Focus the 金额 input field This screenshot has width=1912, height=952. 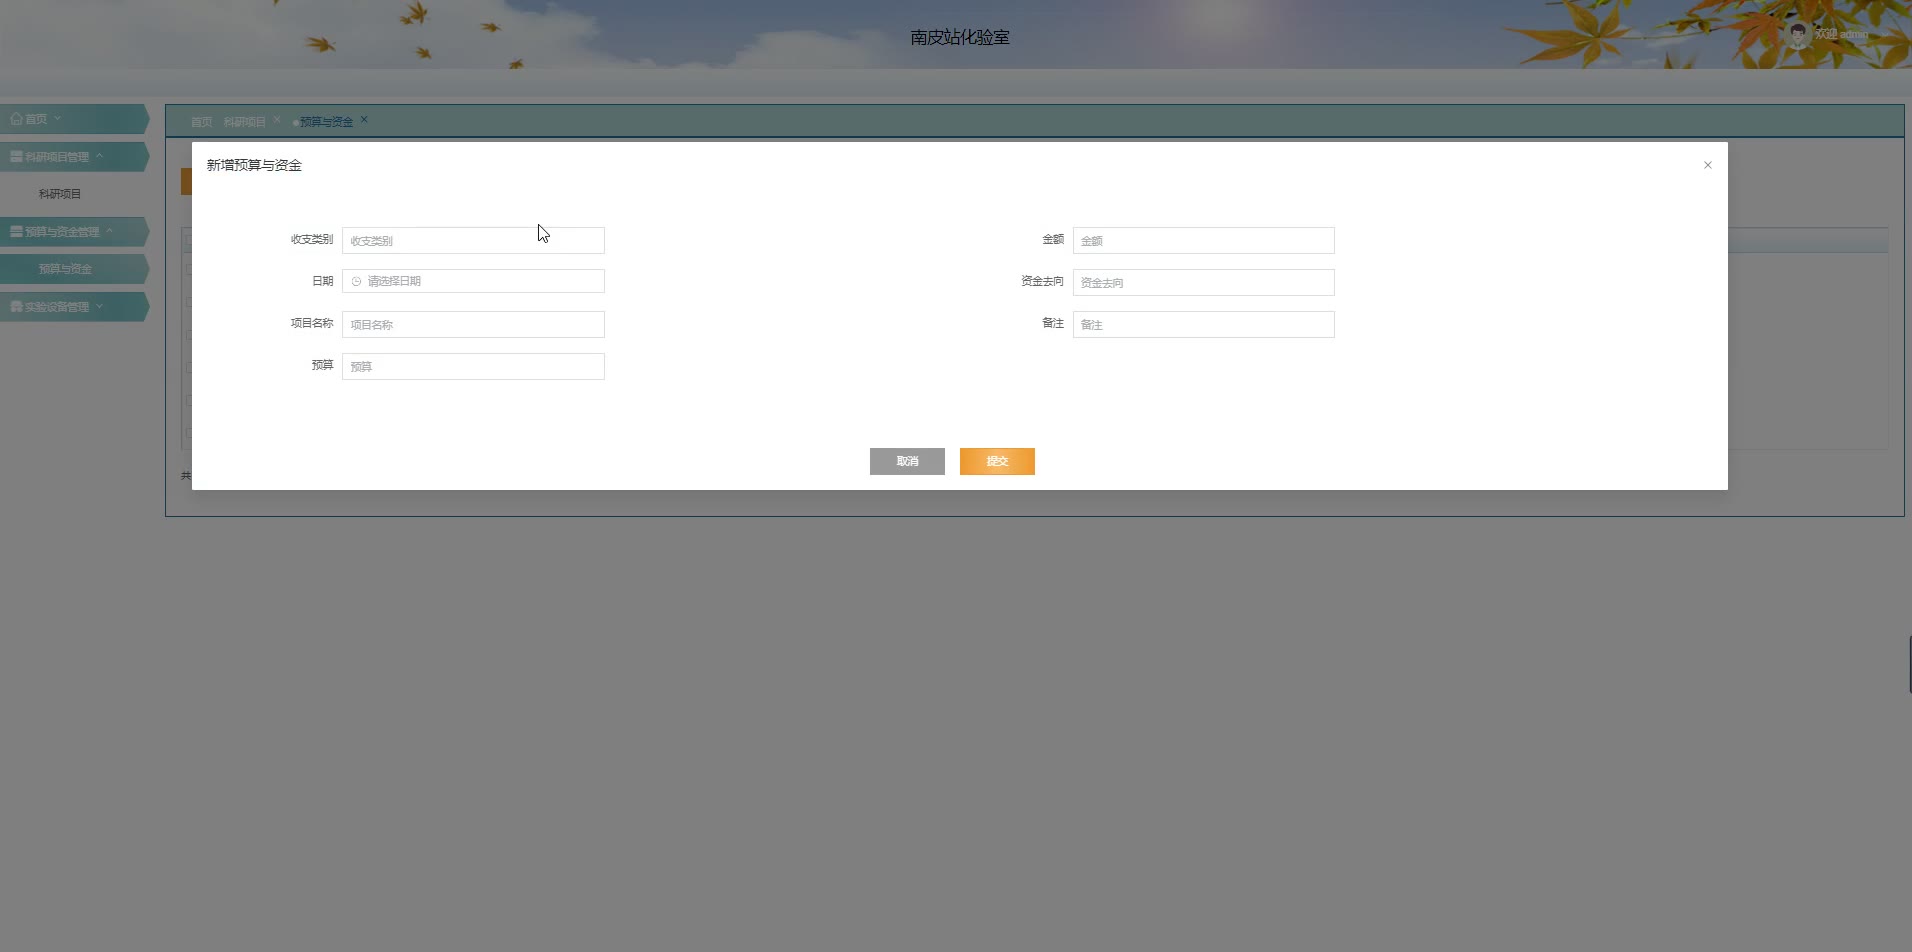pos(1204,240)
